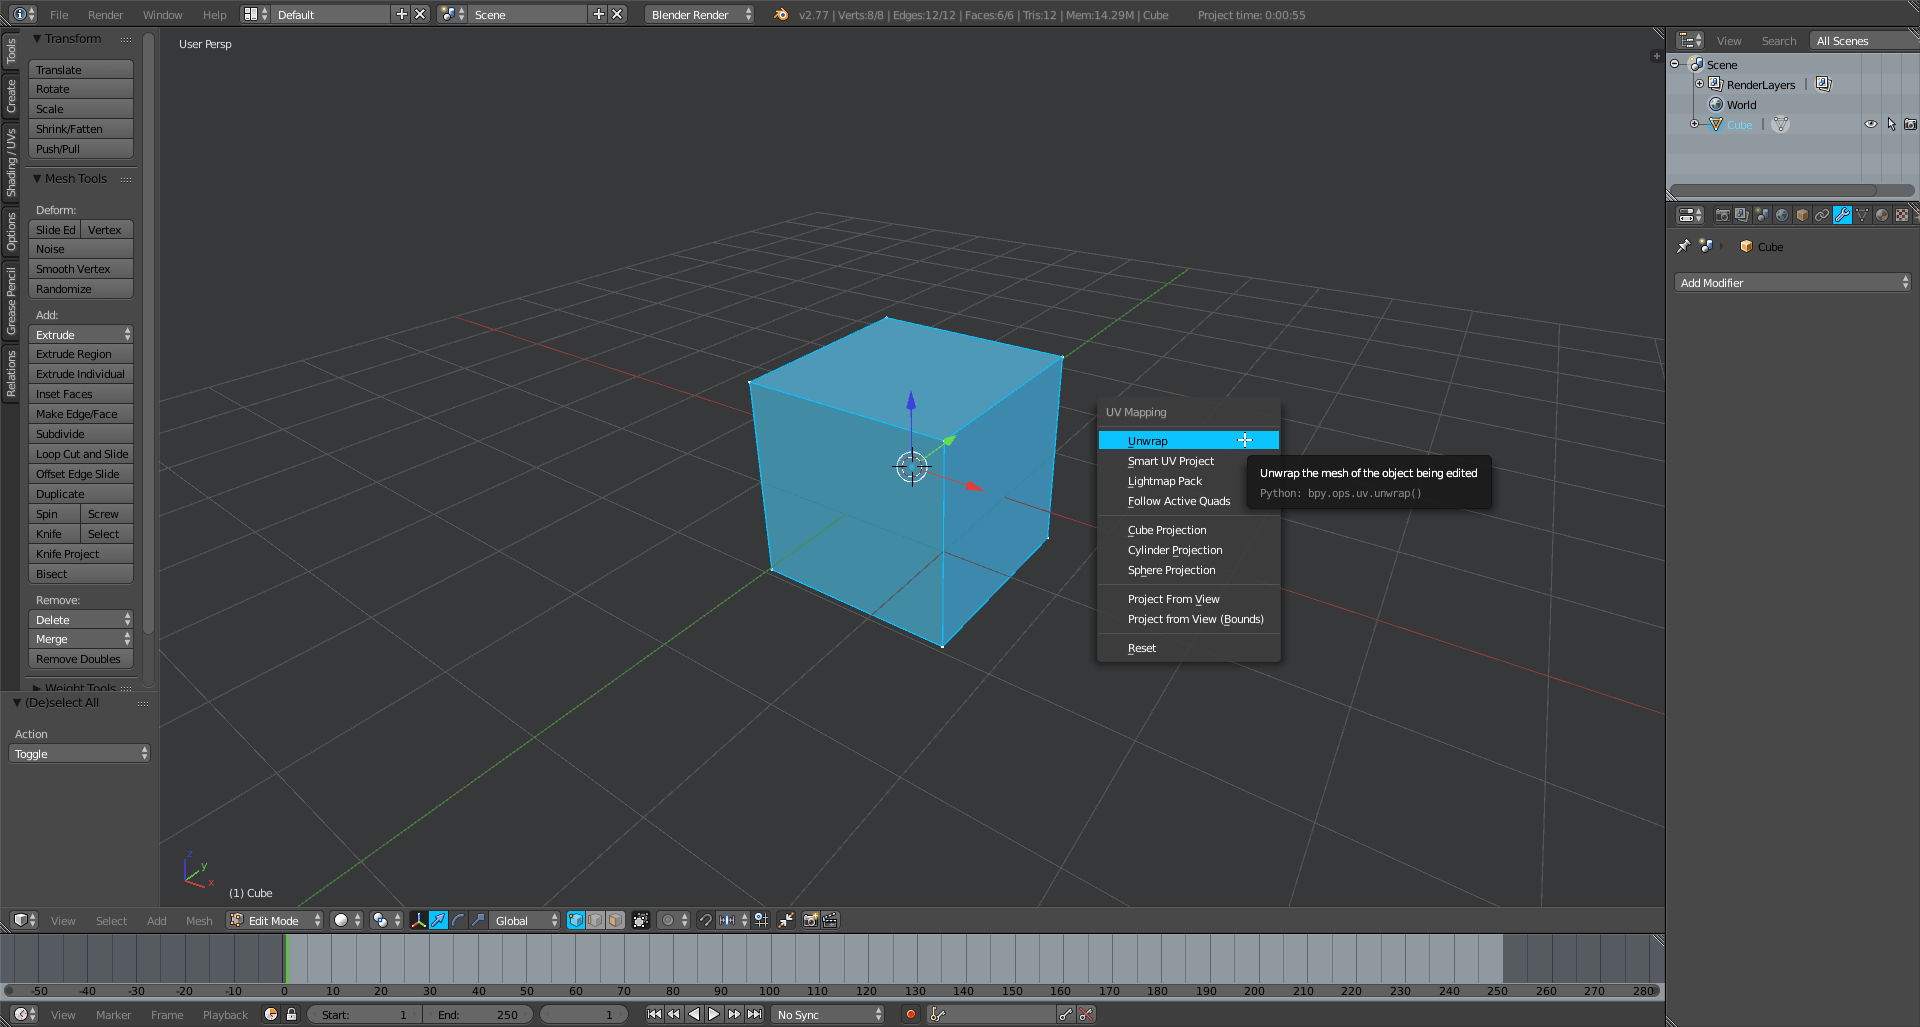1920x1027 pixels.
Task: Choose Smart UV Project menu entry
Action: point(1188,461)
